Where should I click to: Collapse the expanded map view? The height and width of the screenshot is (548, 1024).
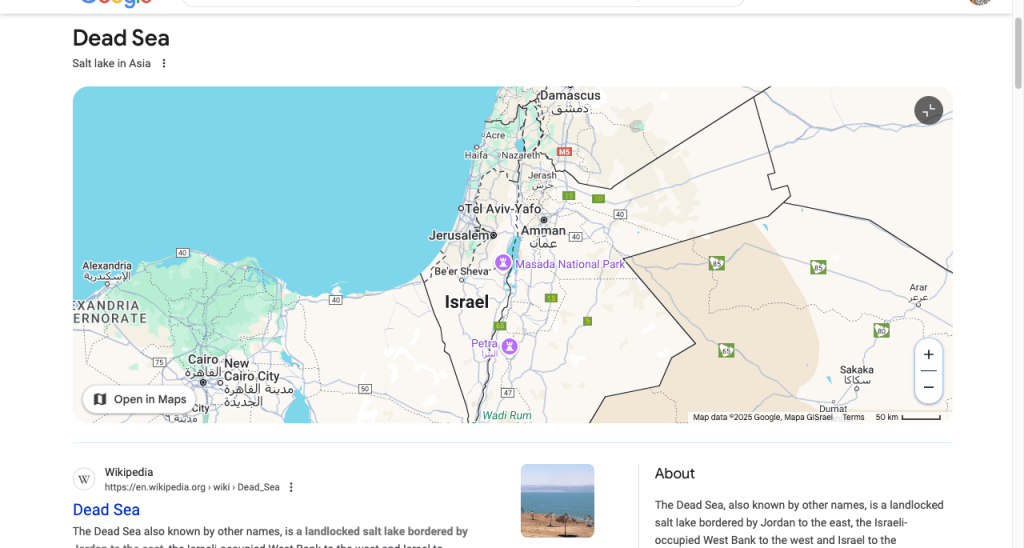pyautogui.click(x=928, y=110)
